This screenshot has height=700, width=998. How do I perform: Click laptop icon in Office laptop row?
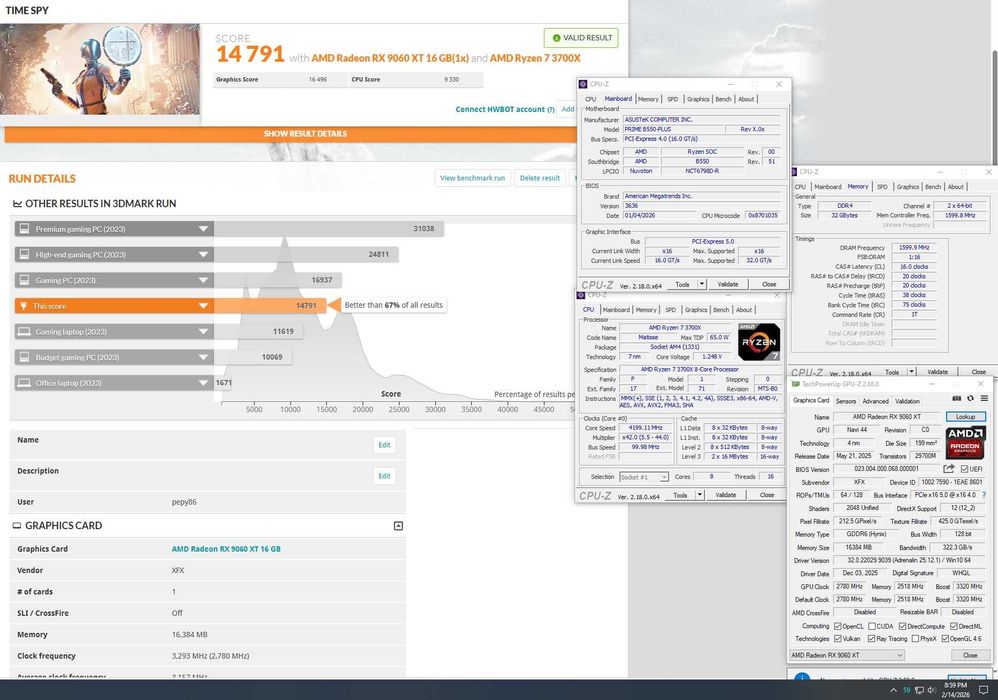[24, 383]
